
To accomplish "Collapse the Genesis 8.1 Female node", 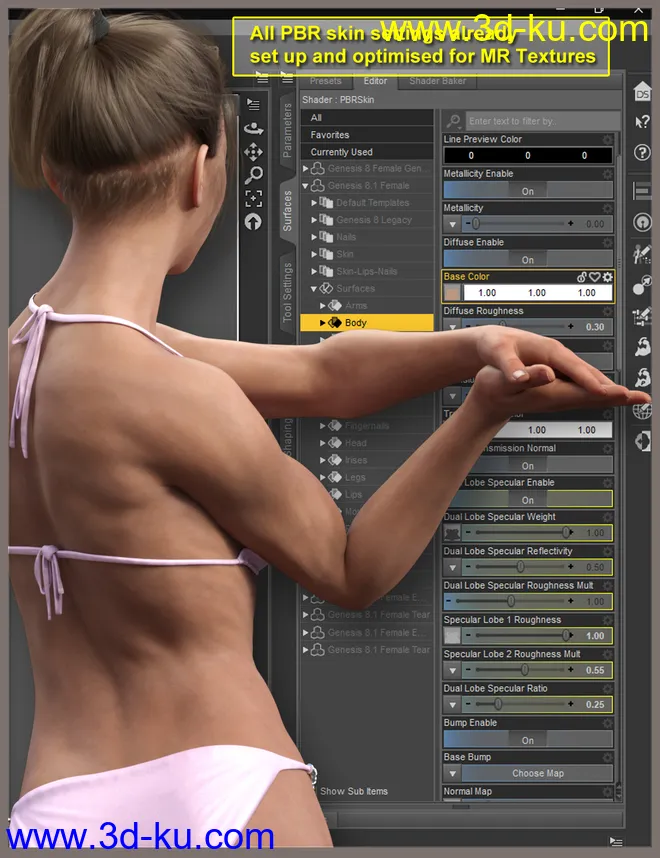I will click(x=306, y=186).
